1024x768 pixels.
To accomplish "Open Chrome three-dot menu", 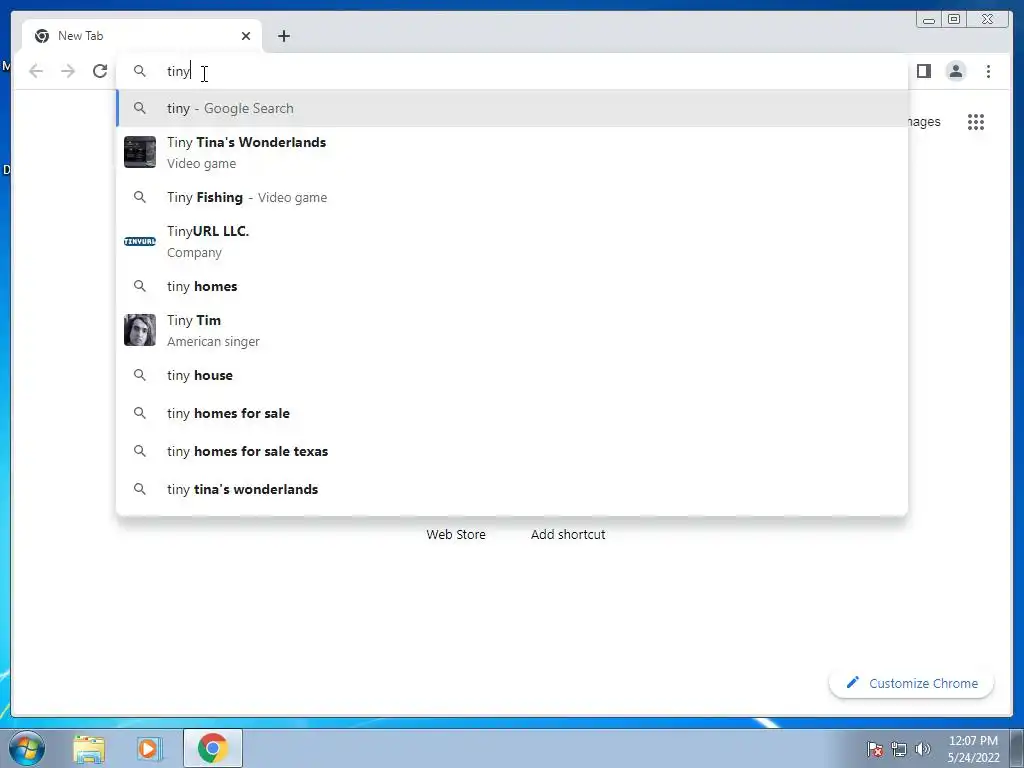I will [988, 71].
